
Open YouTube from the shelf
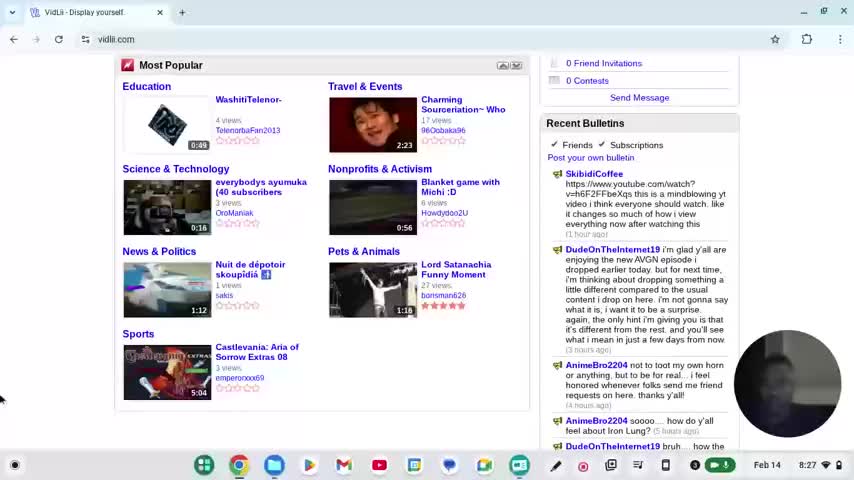379,465
